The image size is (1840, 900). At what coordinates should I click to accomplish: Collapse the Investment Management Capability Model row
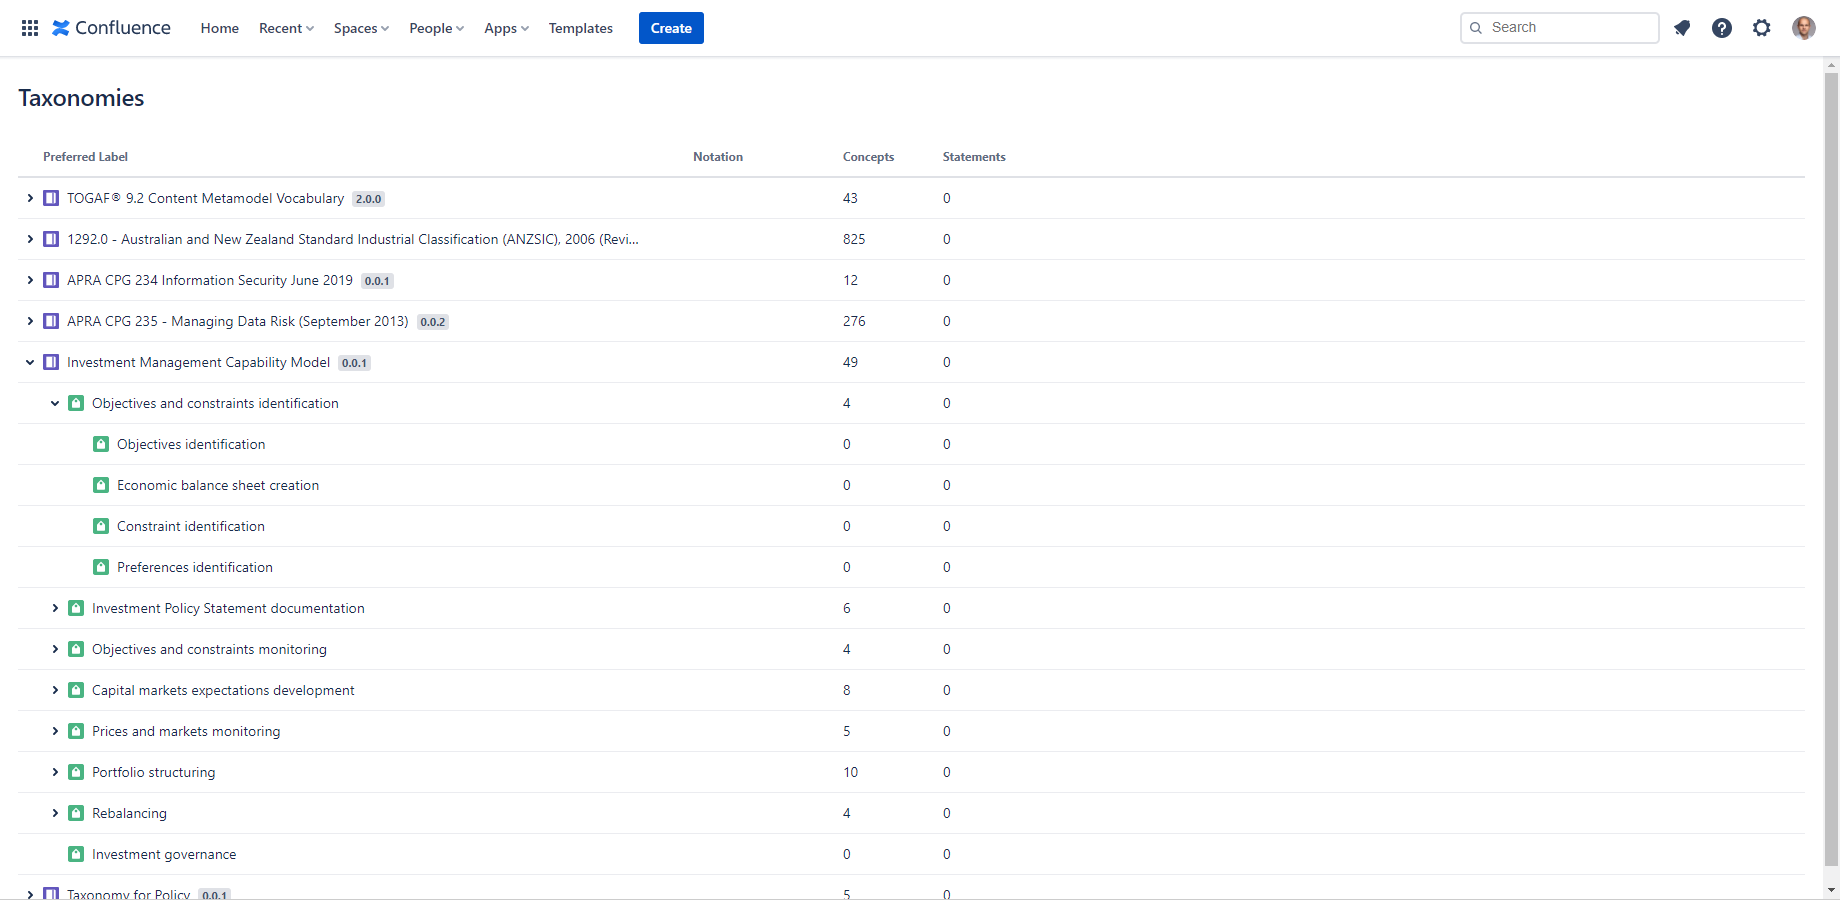click(30, 362)
